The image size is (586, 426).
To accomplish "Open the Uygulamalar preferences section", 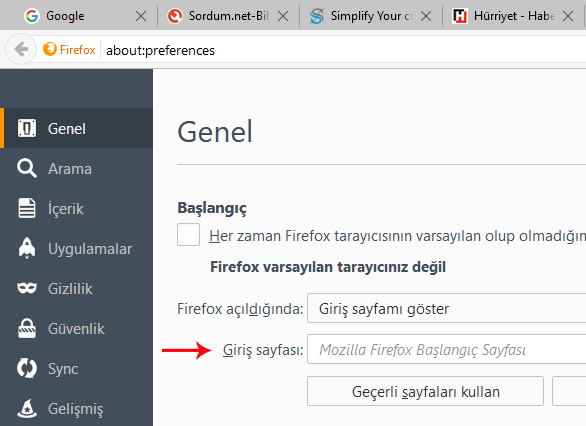I will tap(76, 248).
